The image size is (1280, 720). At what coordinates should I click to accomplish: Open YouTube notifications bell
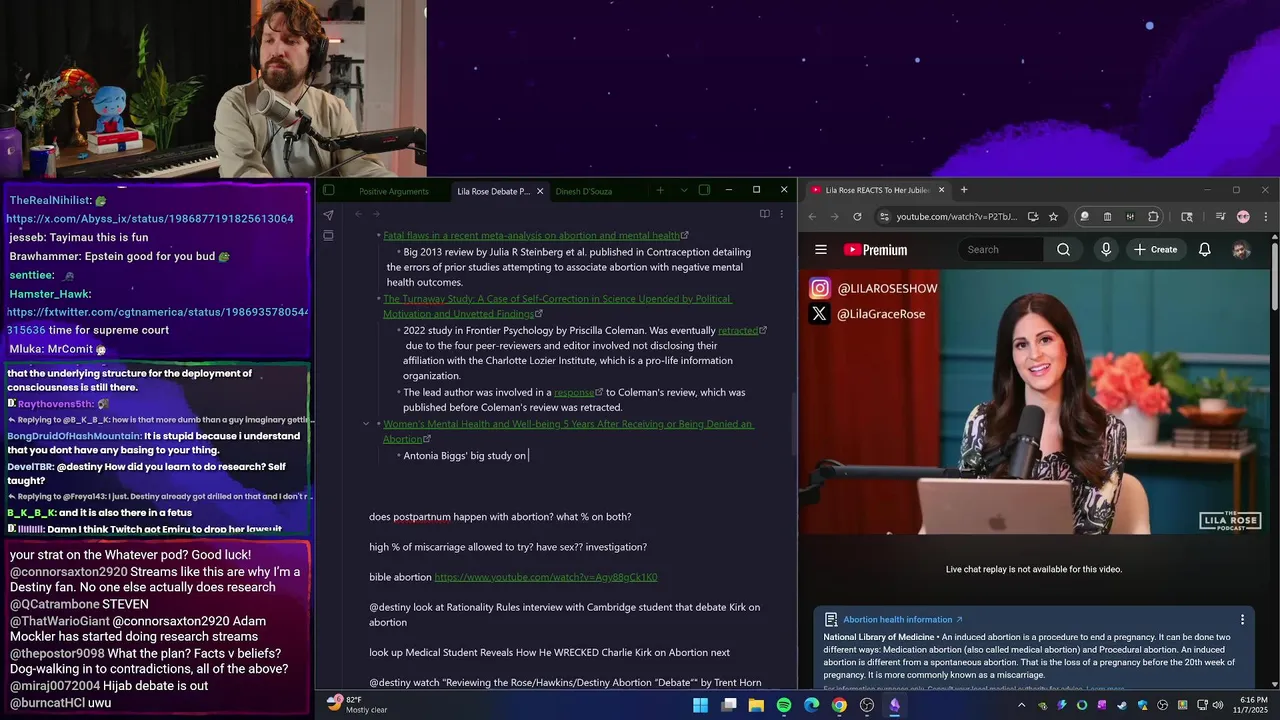[1205, 250]
